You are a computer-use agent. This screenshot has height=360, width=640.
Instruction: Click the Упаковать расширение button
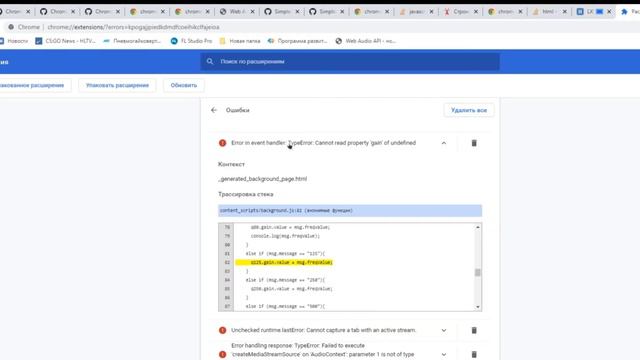coord(117,85)
